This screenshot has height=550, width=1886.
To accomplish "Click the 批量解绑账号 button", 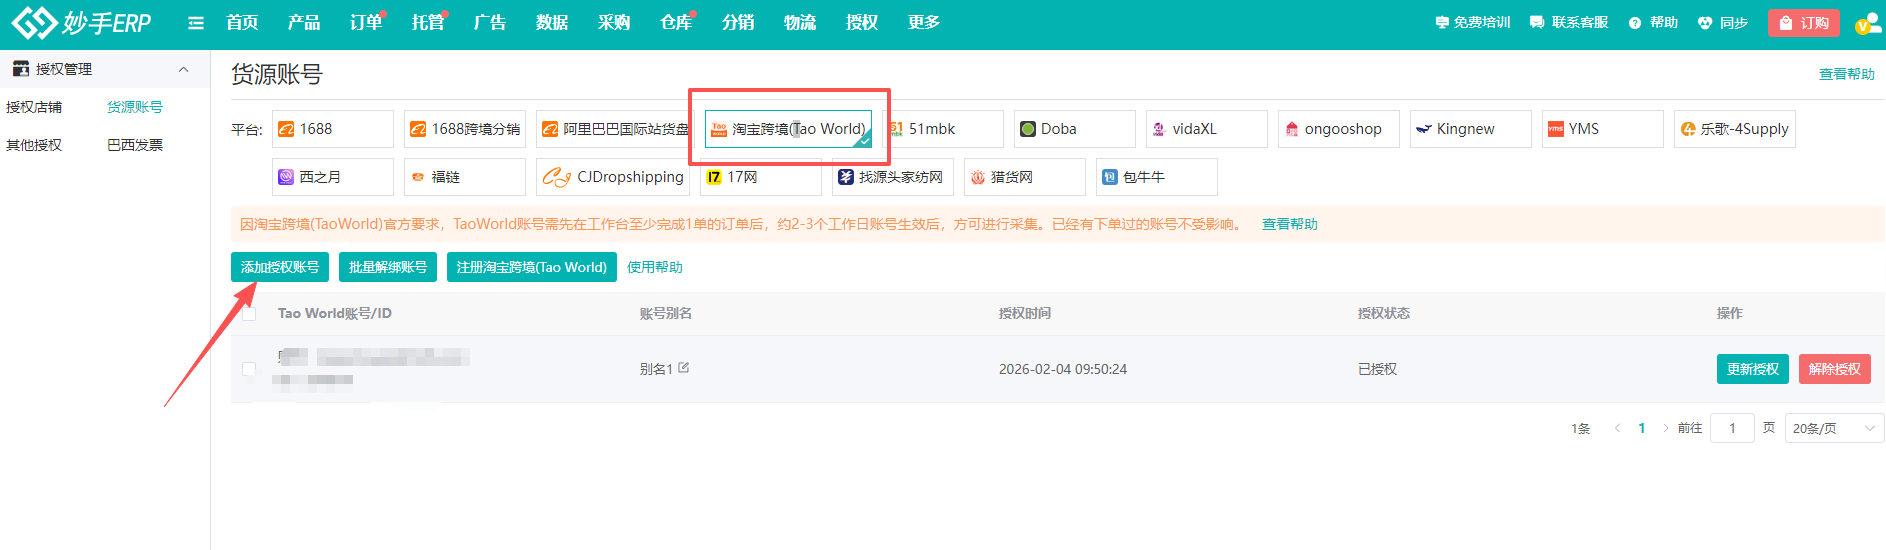I will click(388, 267).
